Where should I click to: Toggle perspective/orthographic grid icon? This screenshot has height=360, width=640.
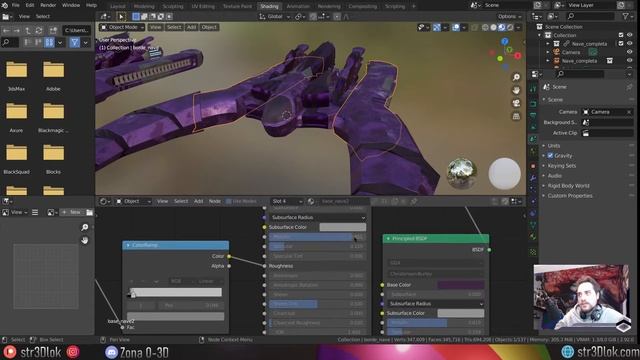[516, 116]
